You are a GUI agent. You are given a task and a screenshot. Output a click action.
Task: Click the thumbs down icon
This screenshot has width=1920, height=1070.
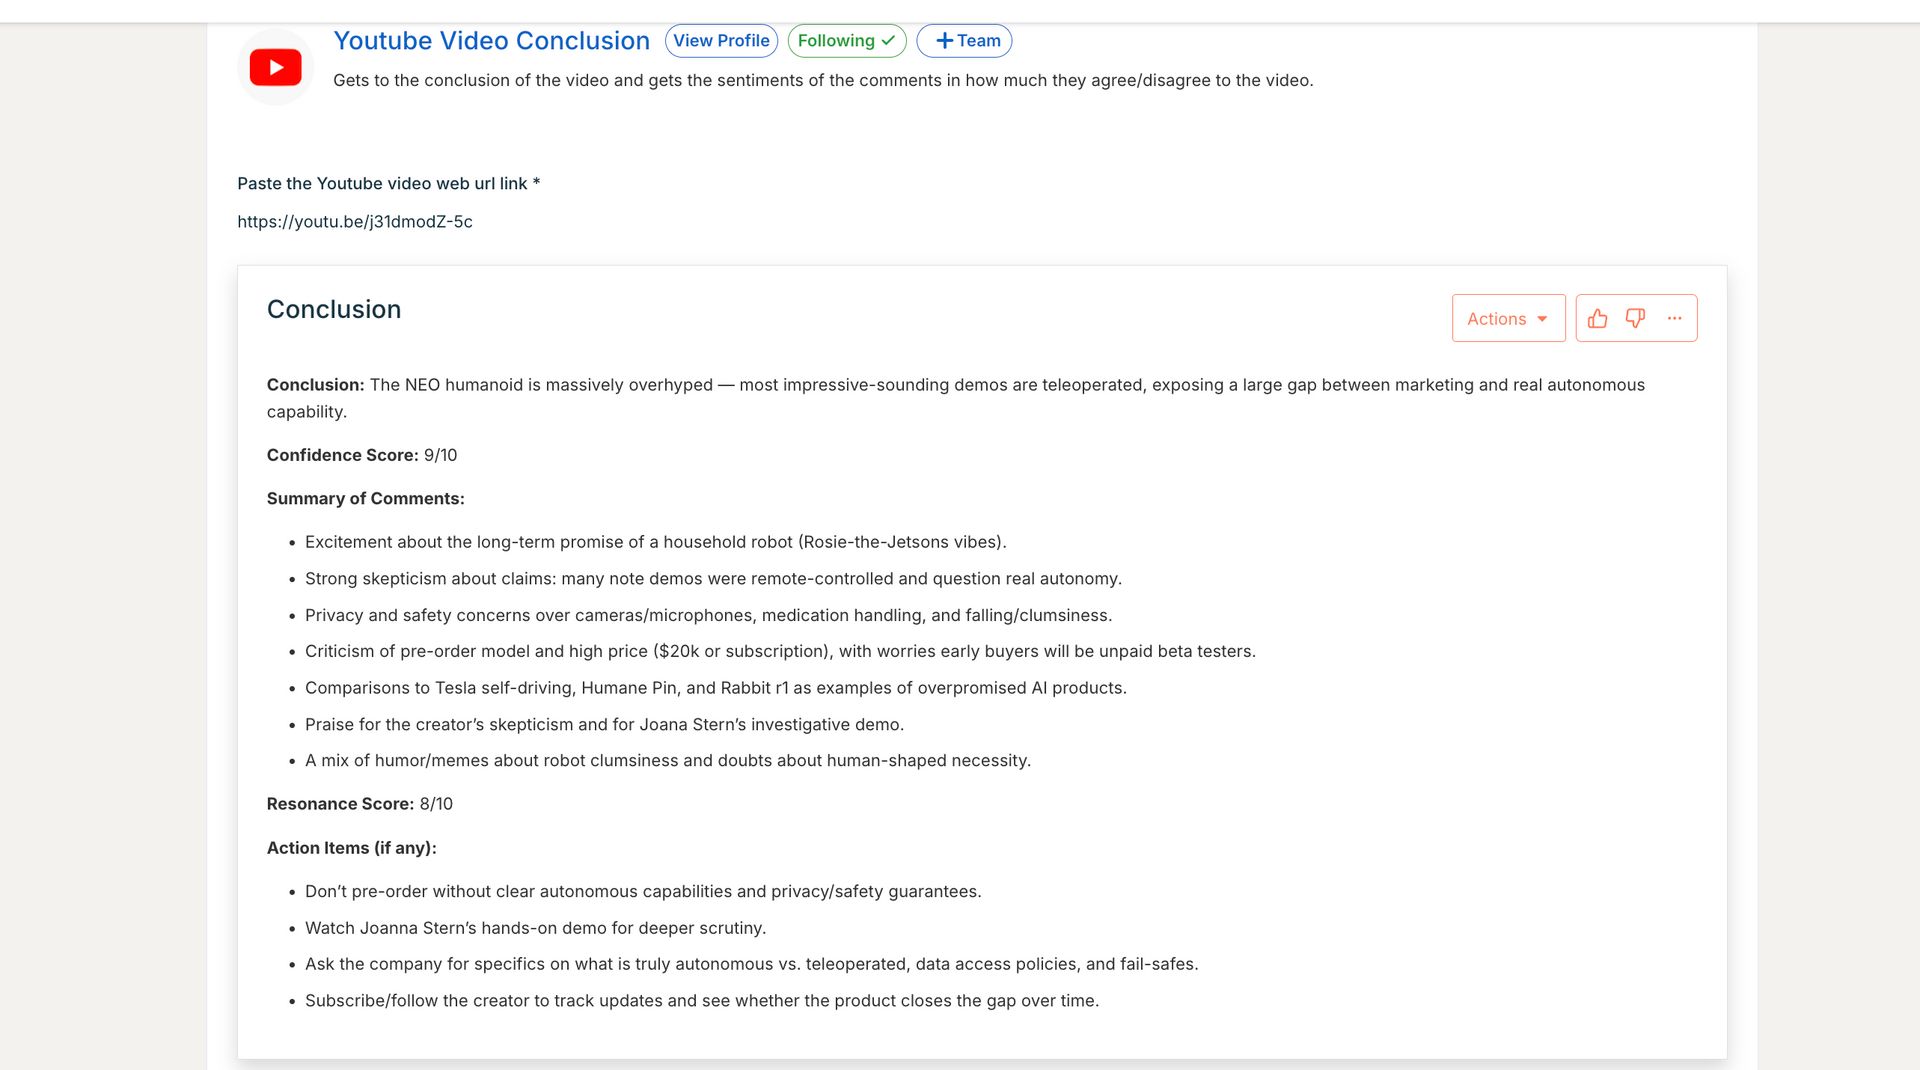pos(1635,319)
